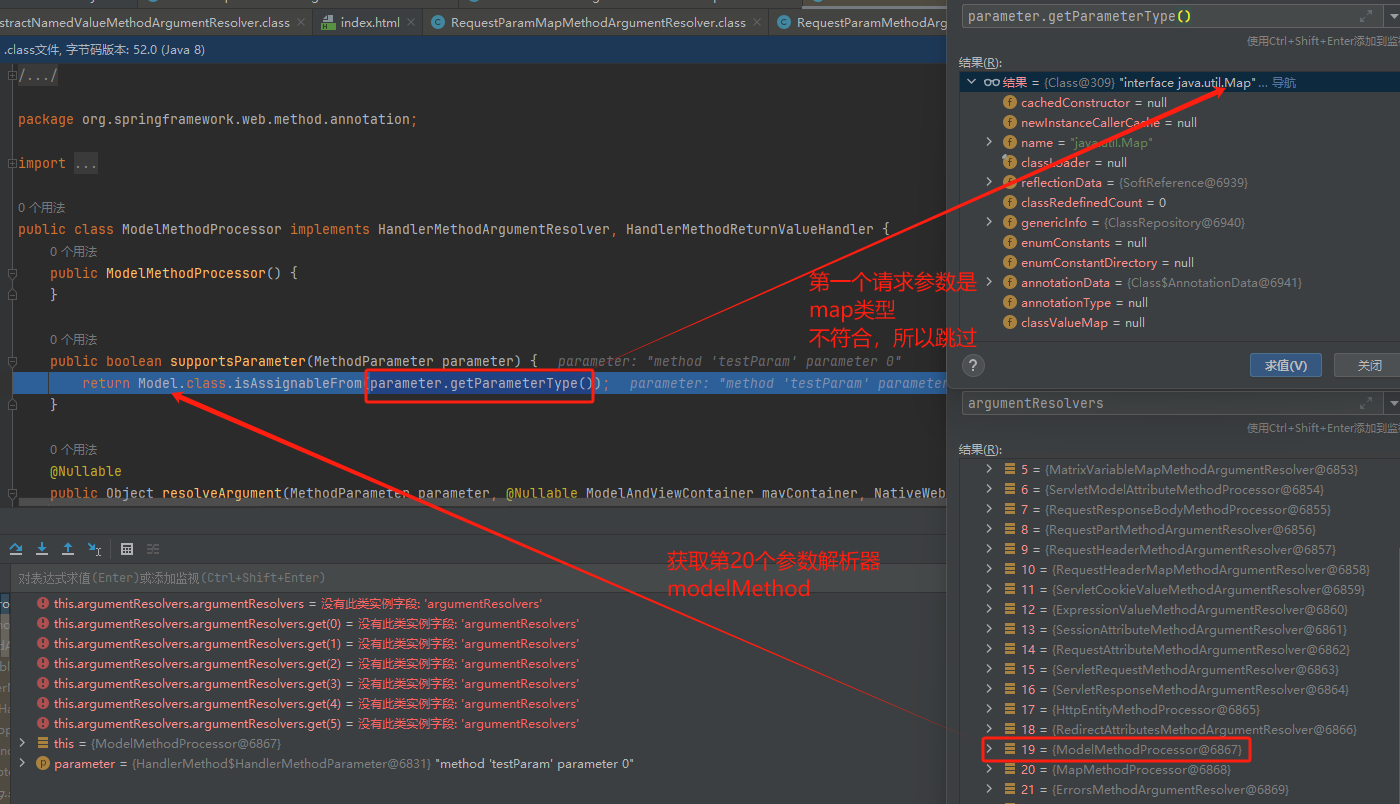Click the parameter variable 'p' icon

pos(43,764)
